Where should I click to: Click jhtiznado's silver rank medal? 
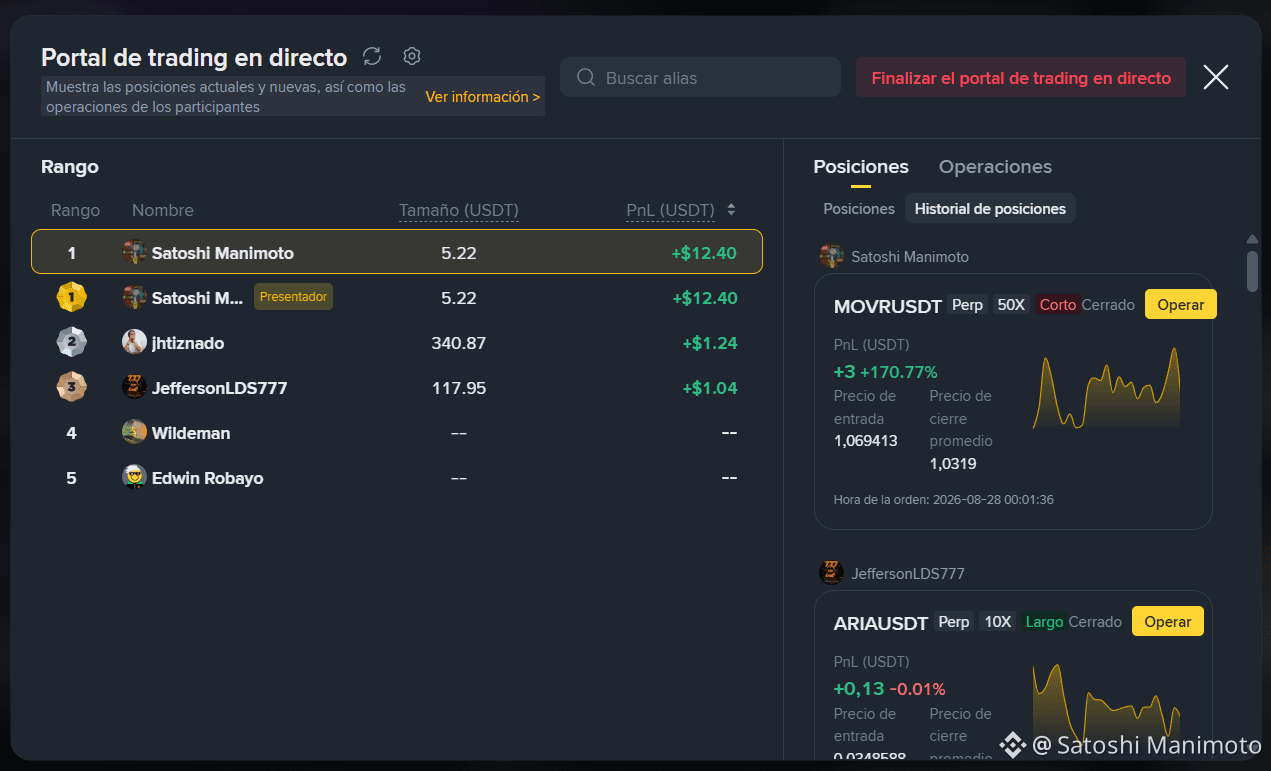tap(71, 342)
